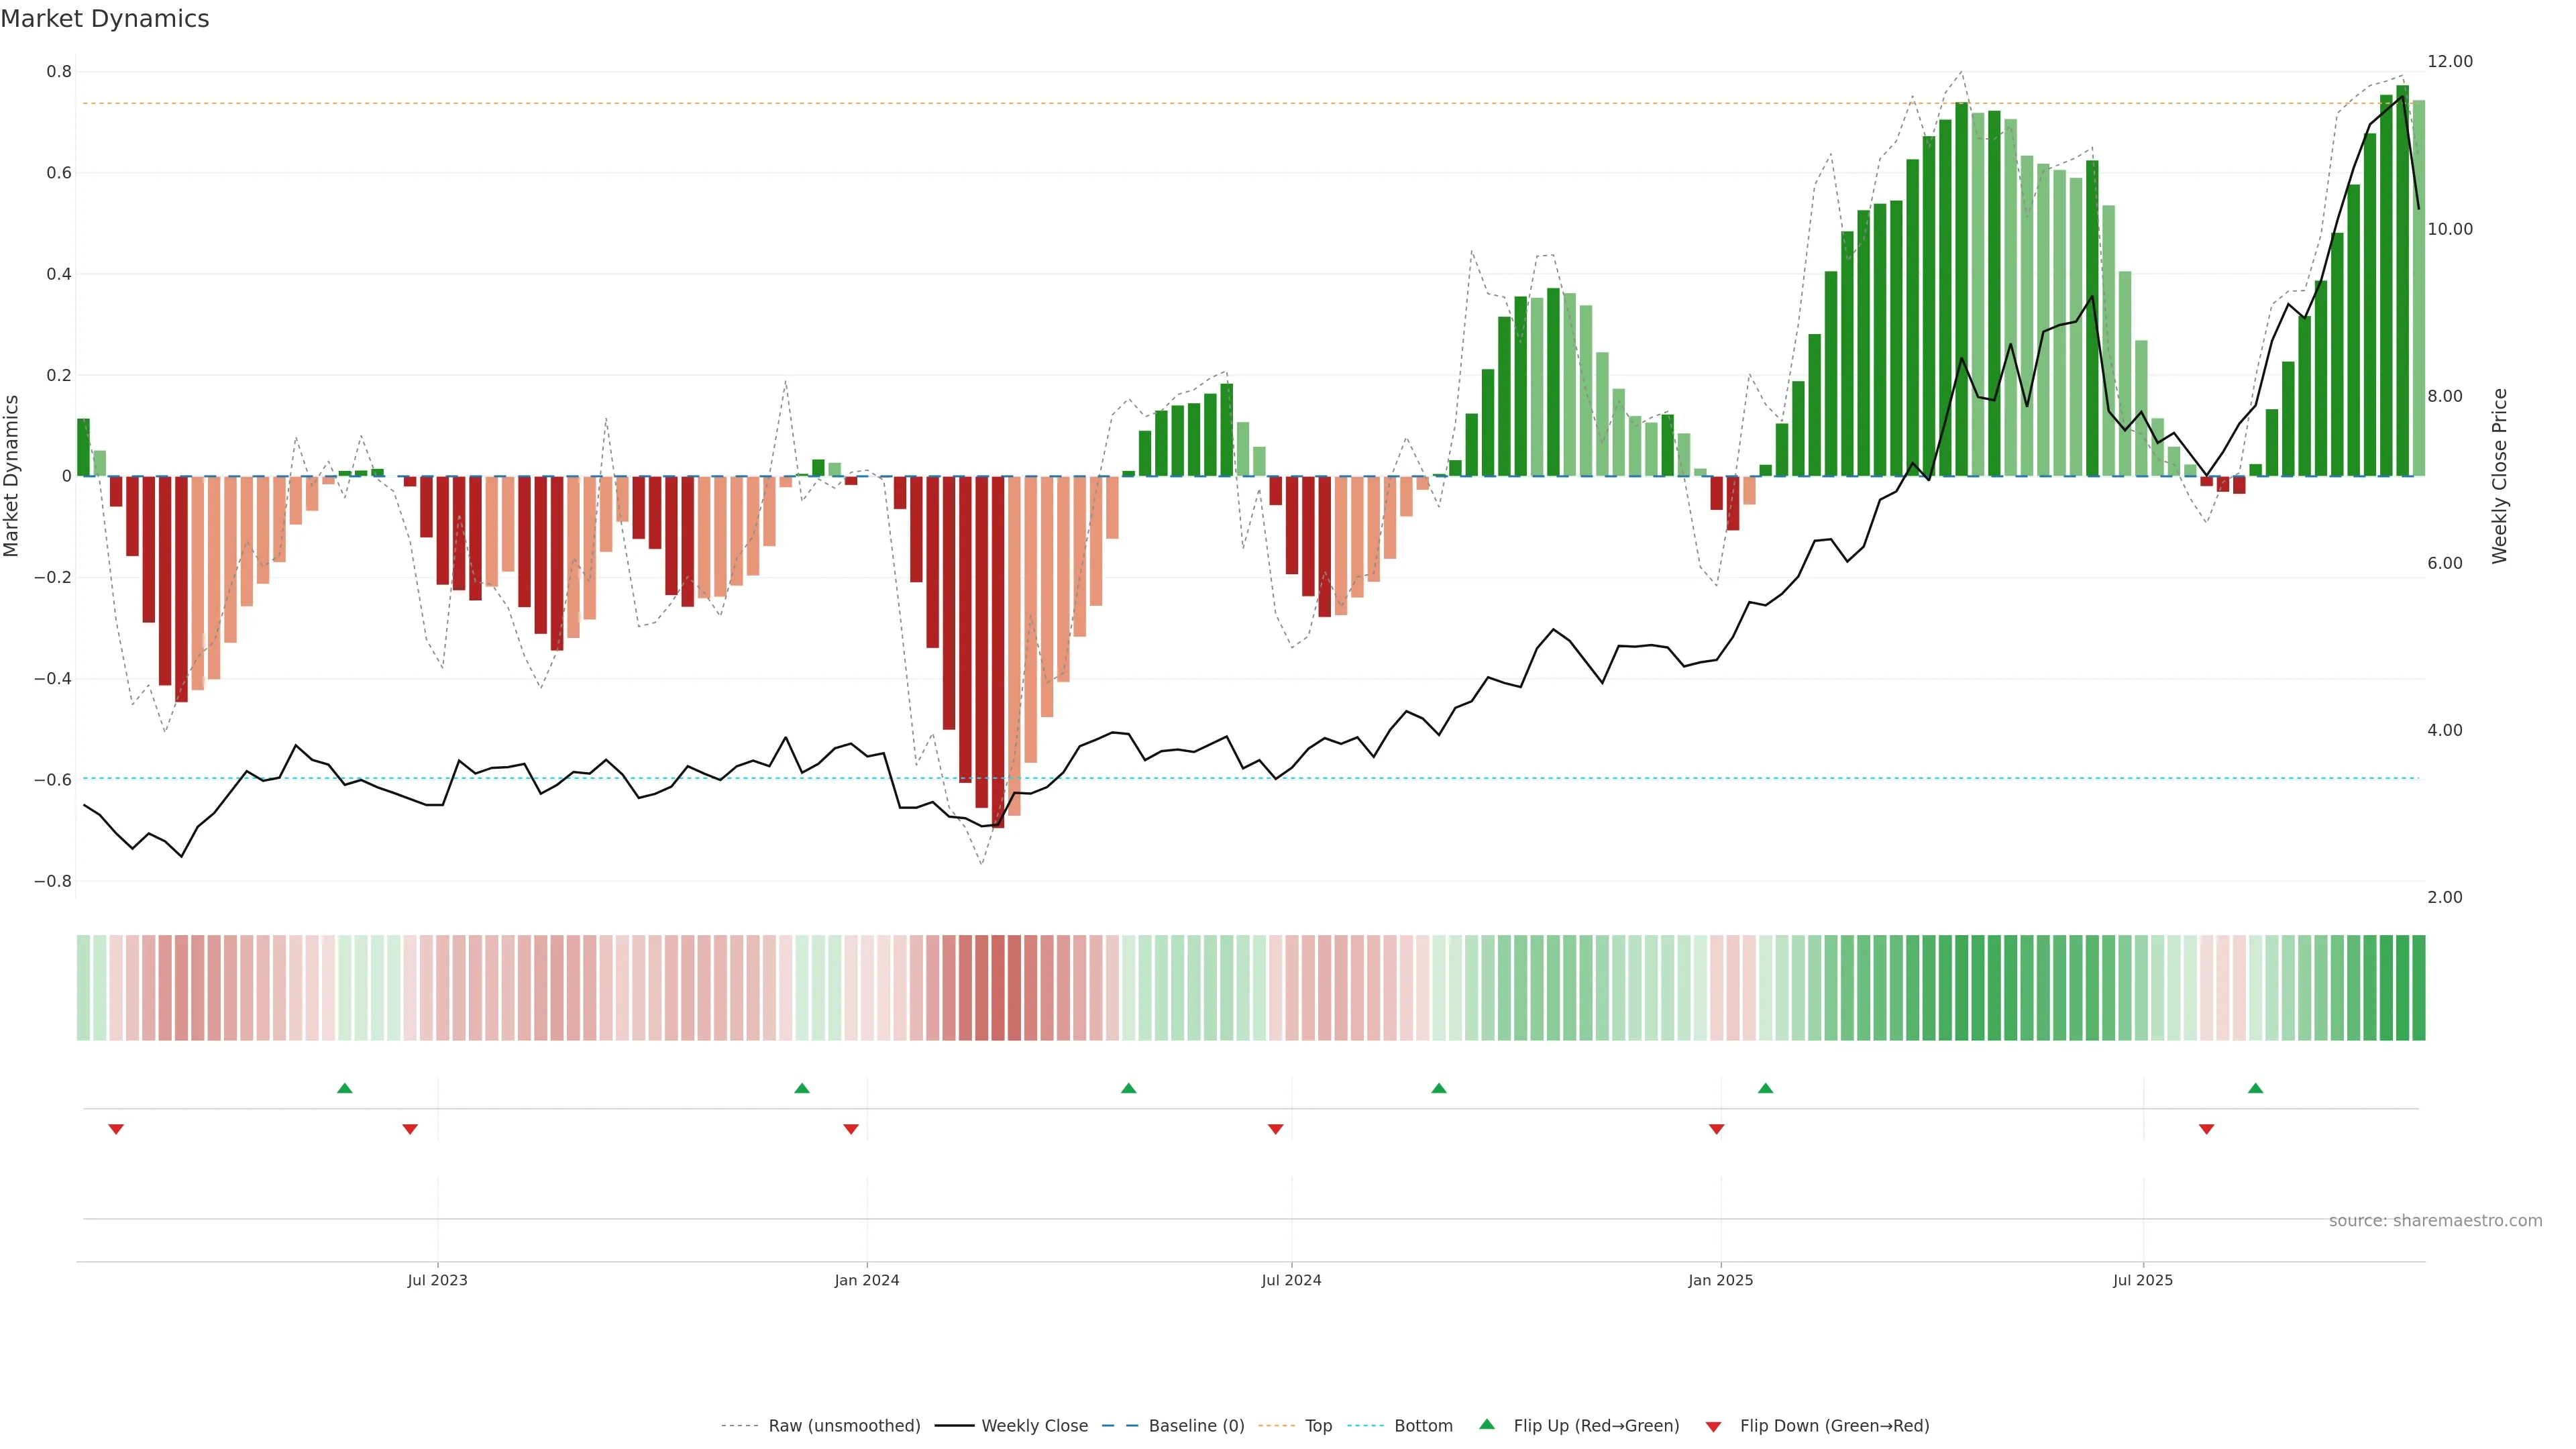Click the red flip-down marker just before Jan 2025
2576x1449 pixels.
[1716, 1129]
